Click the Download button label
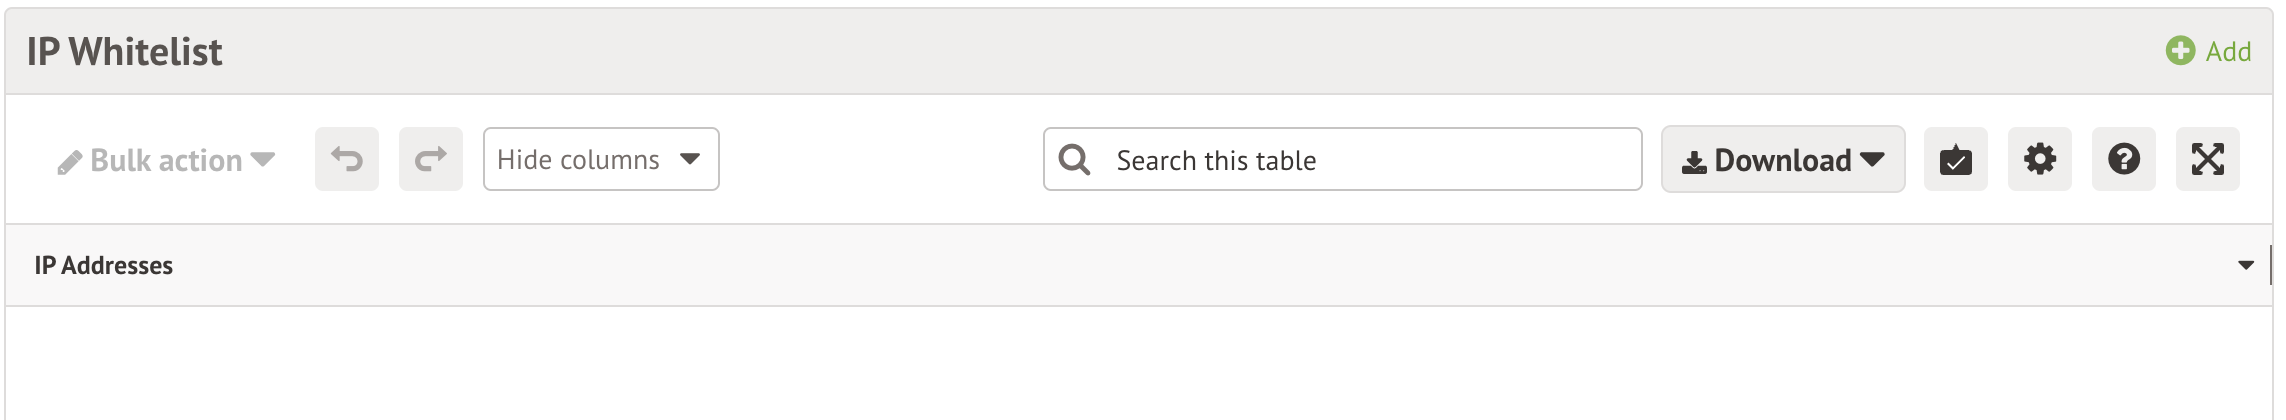 click(1782, 160)
